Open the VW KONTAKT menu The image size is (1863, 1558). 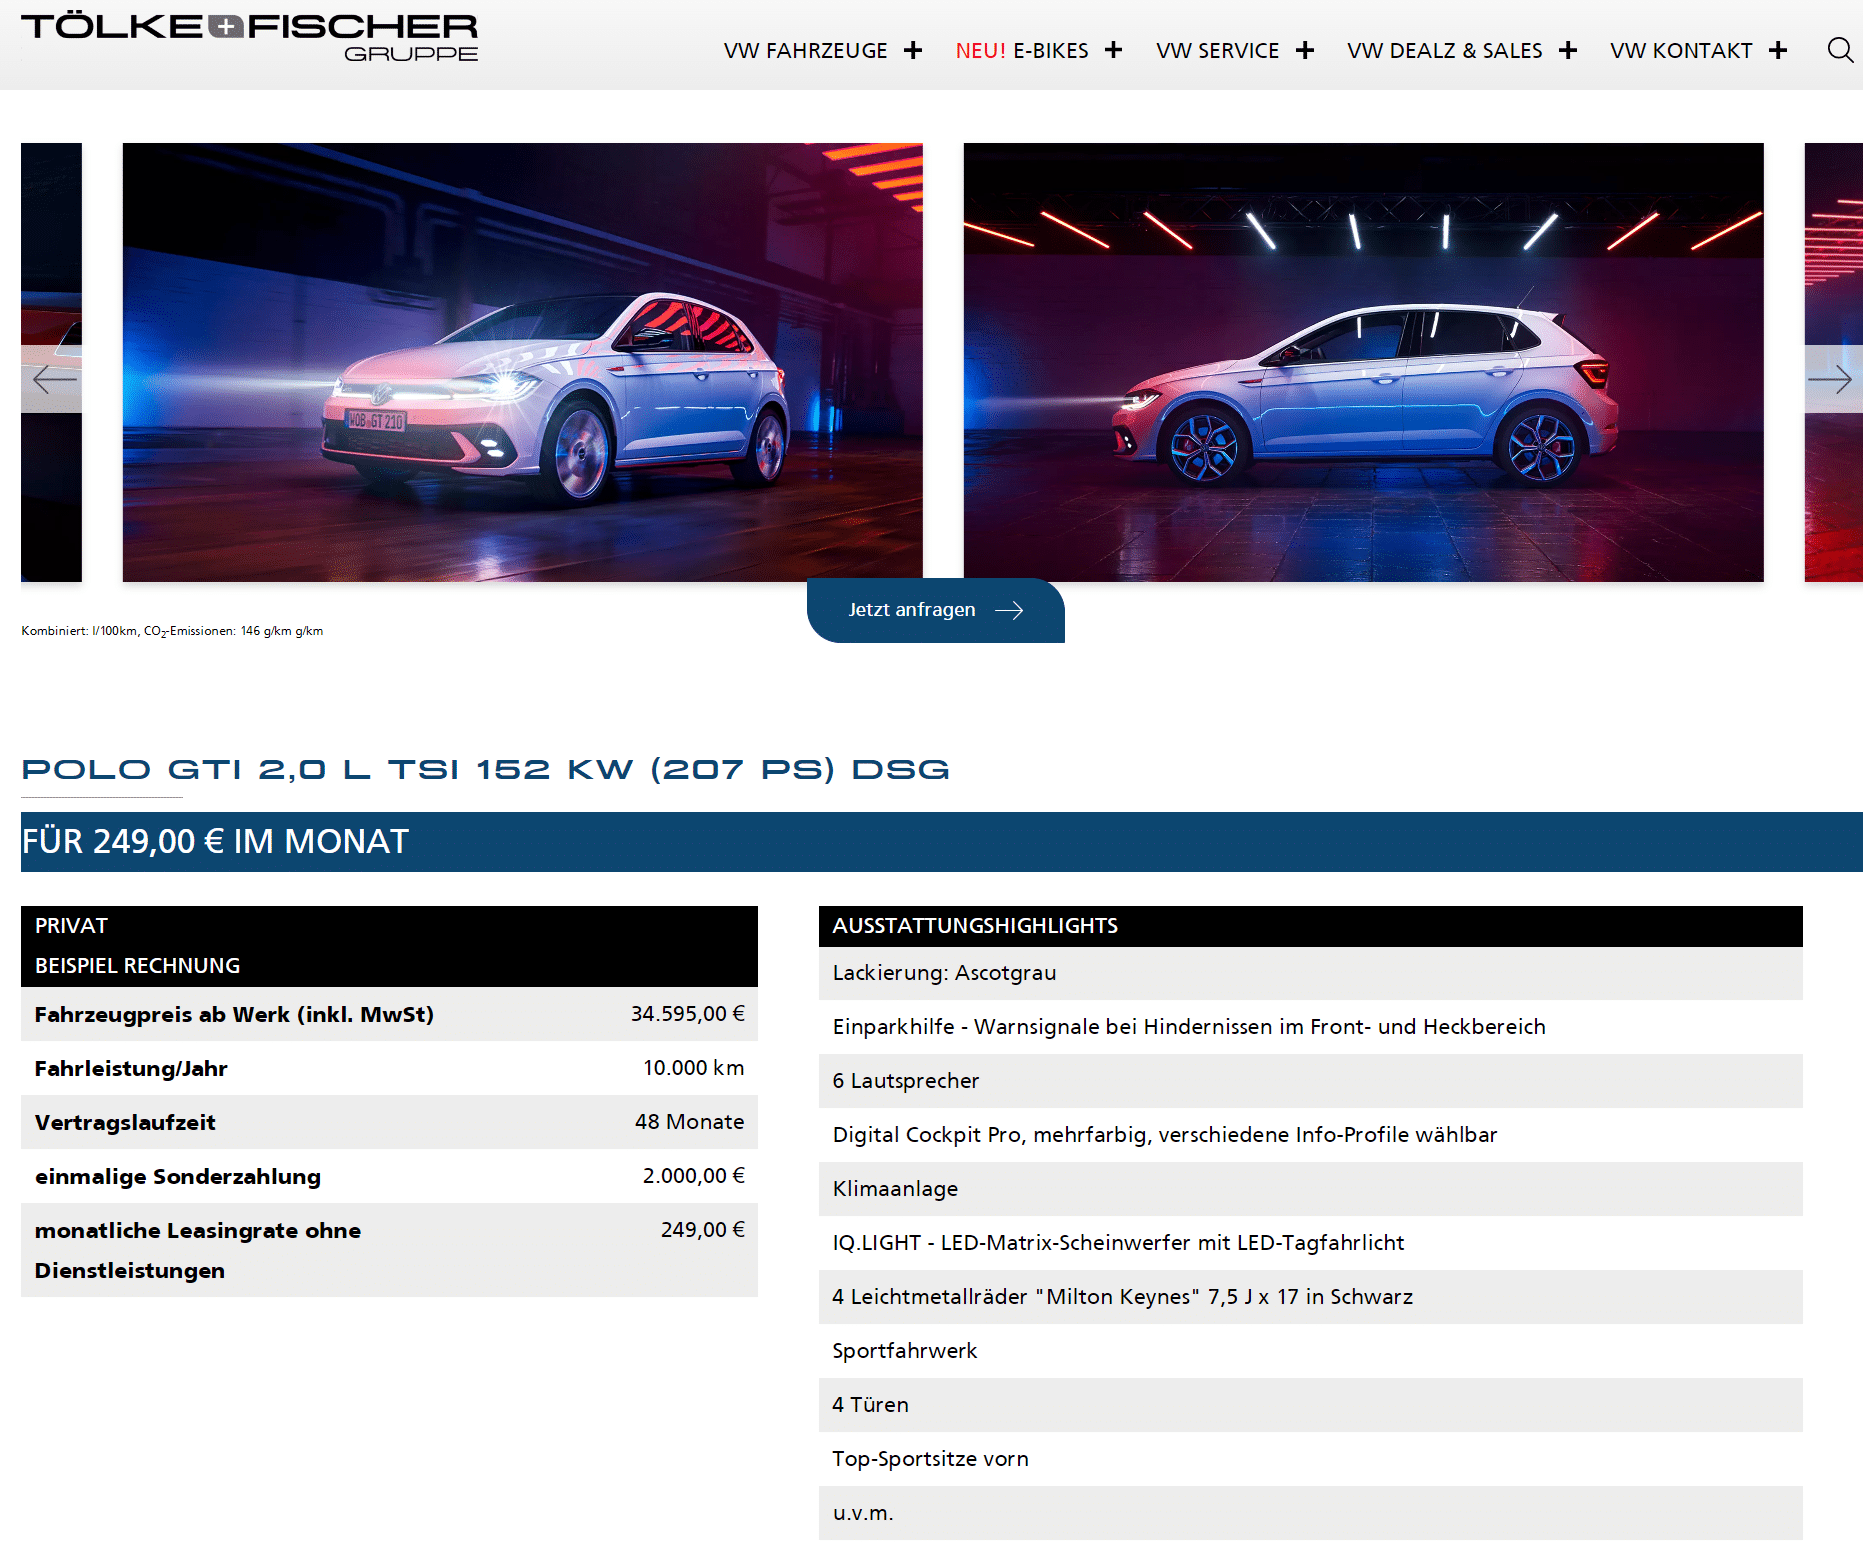(x=1681, y=50)
